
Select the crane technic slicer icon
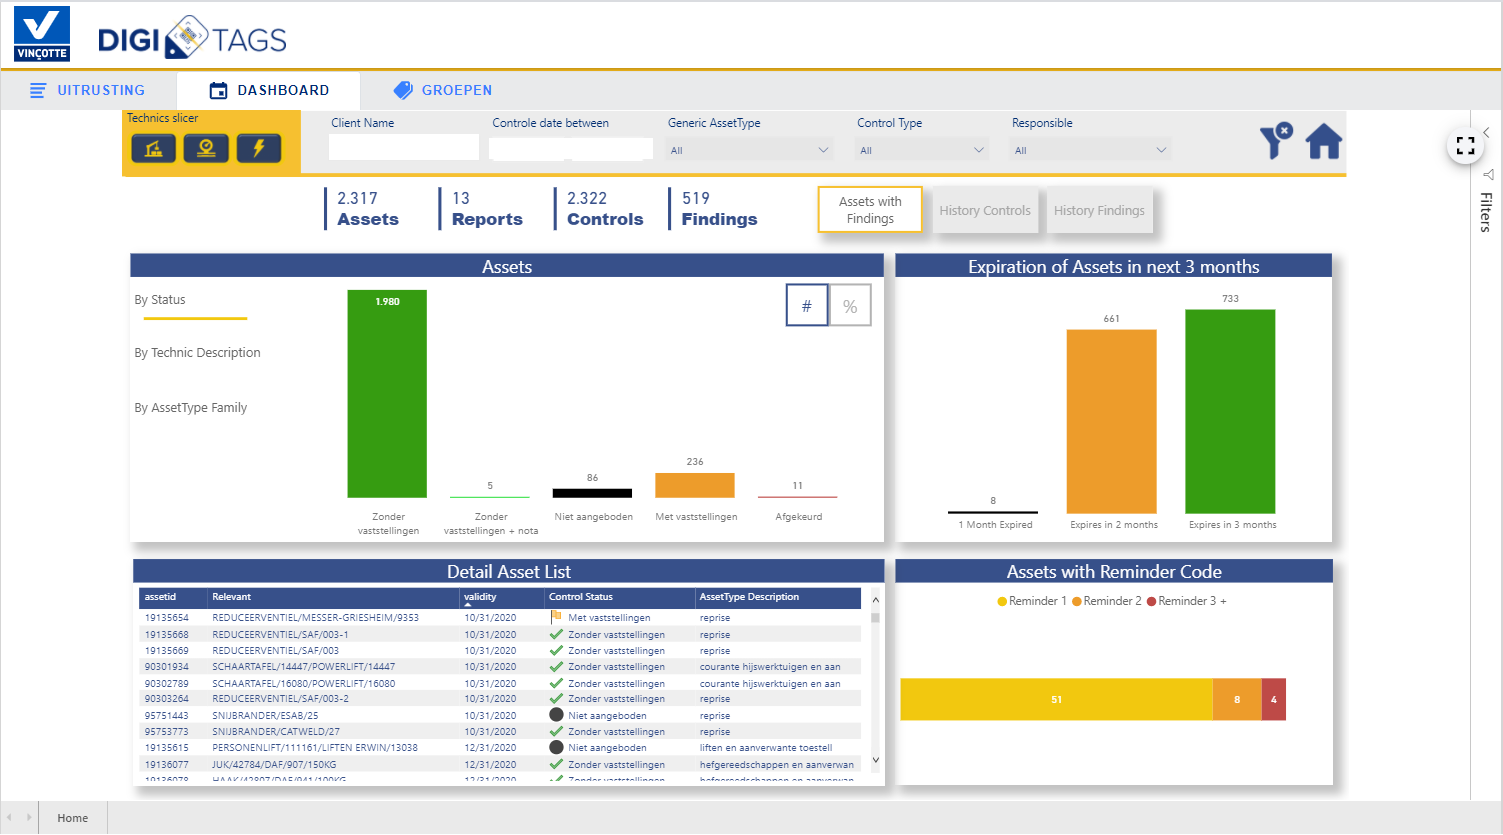[153, 148]
